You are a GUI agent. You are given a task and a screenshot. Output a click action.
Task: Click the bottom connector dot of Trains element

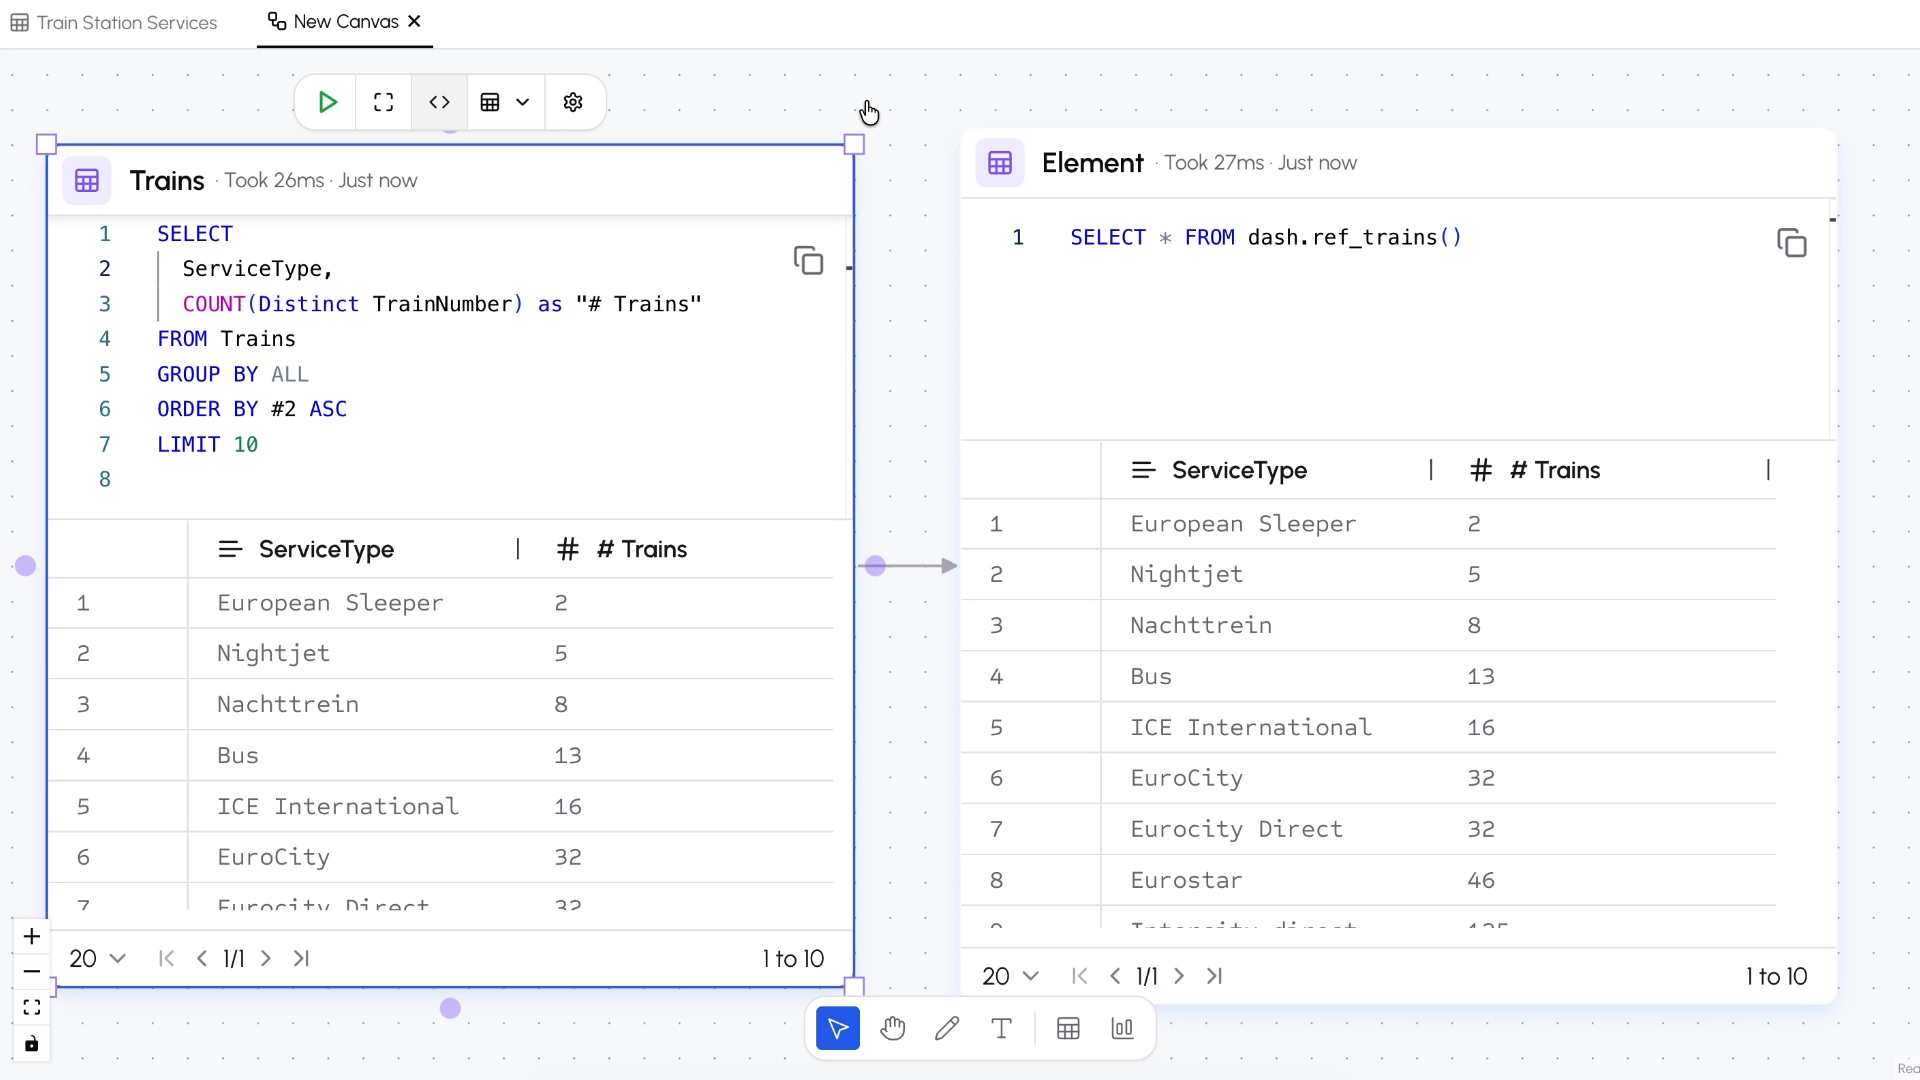pyautogui.click(x=451, y=1008)
